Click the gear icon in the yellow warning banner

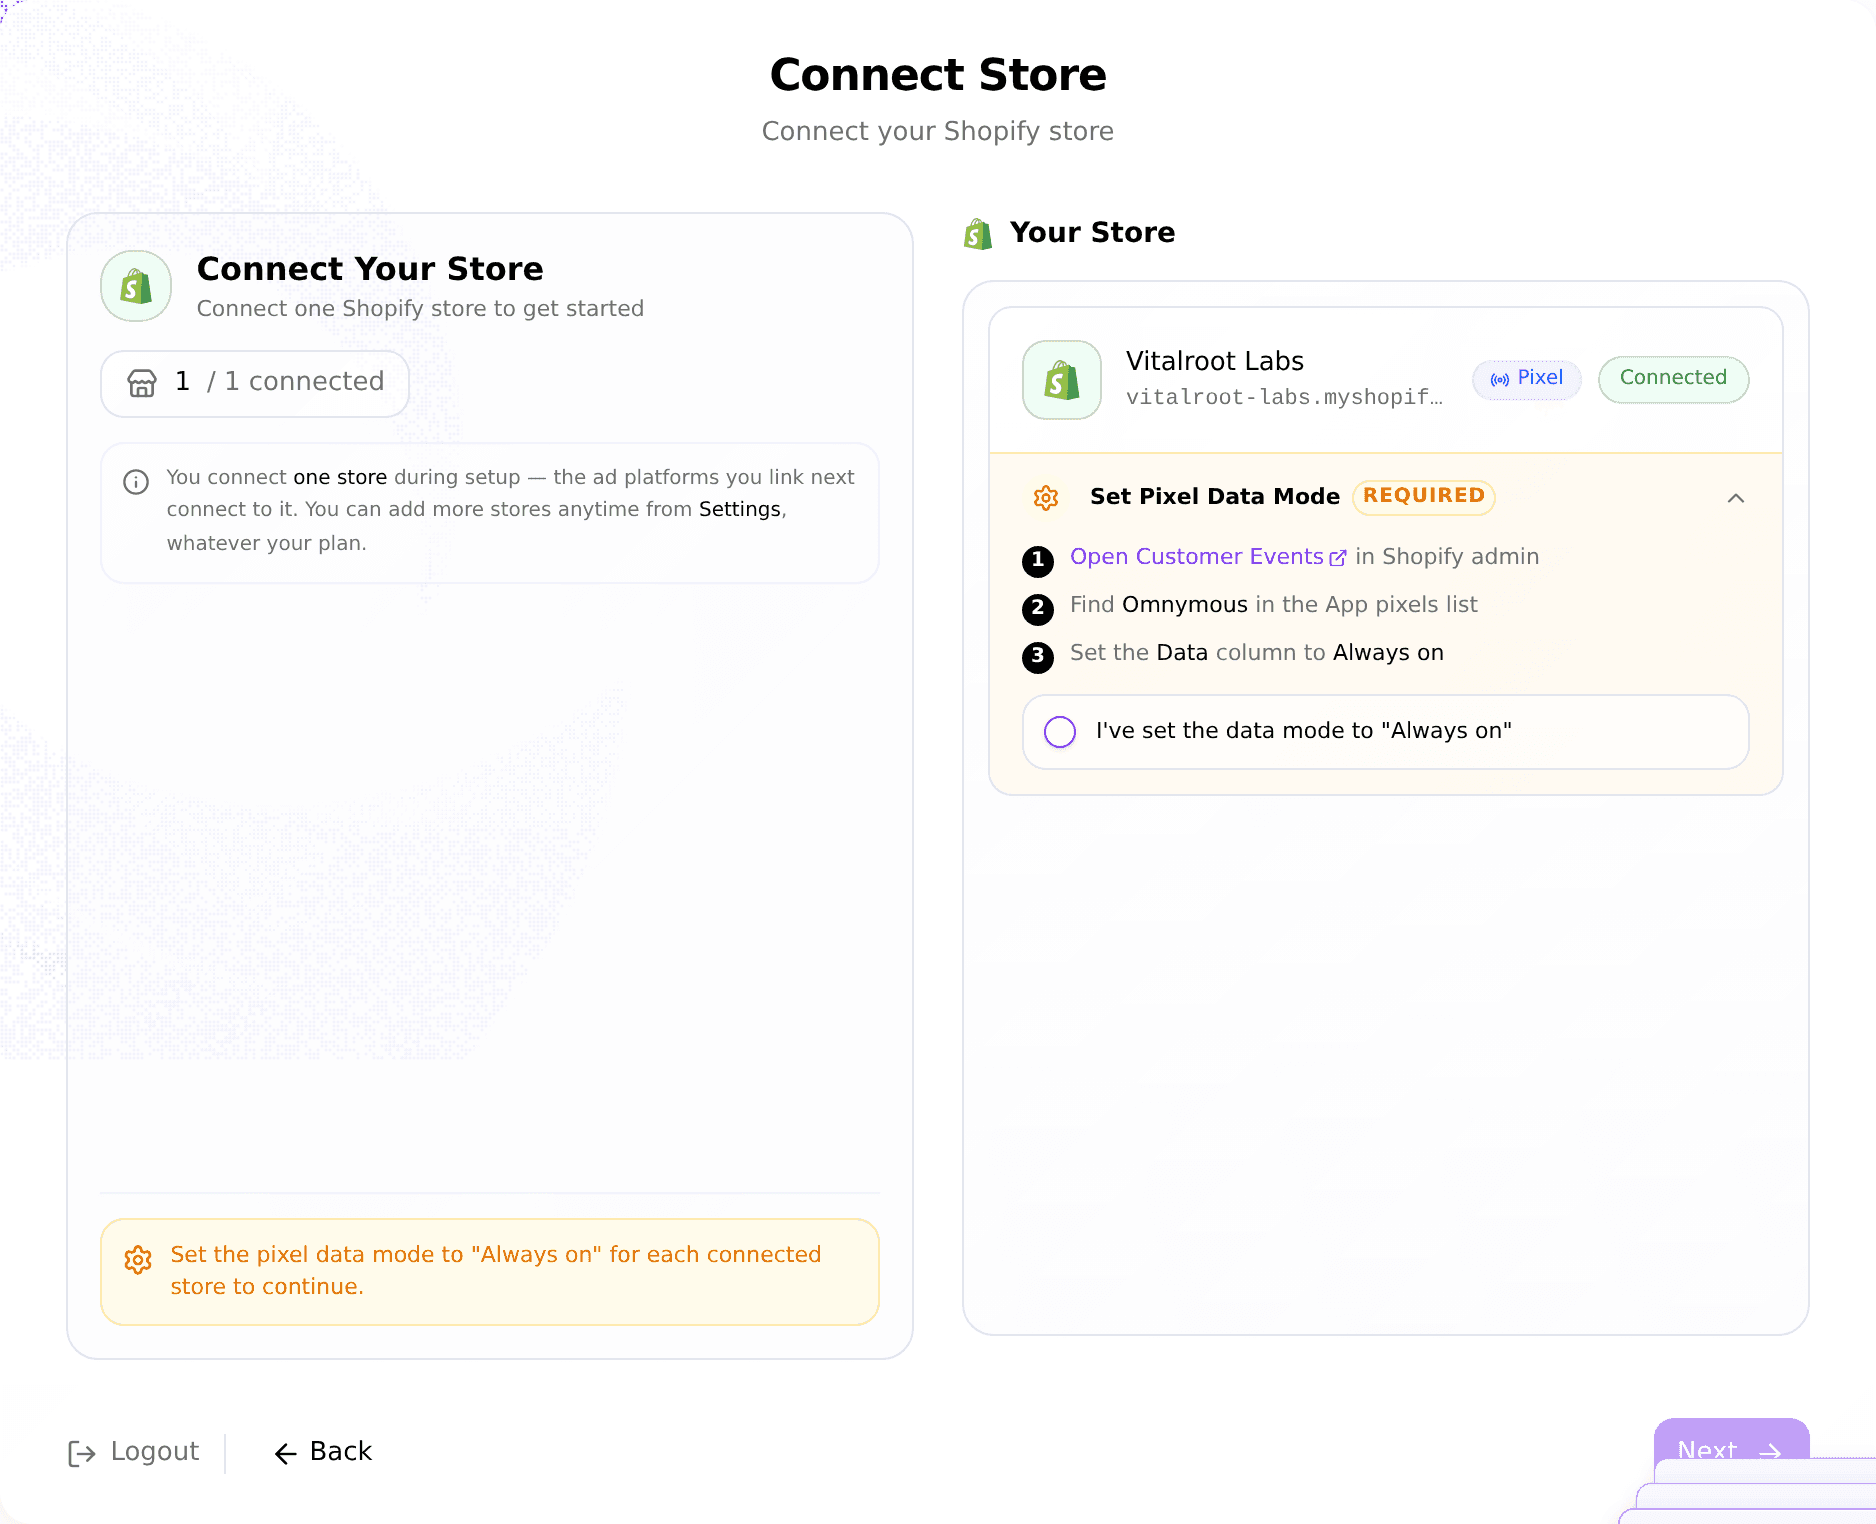coord(138,1260)
